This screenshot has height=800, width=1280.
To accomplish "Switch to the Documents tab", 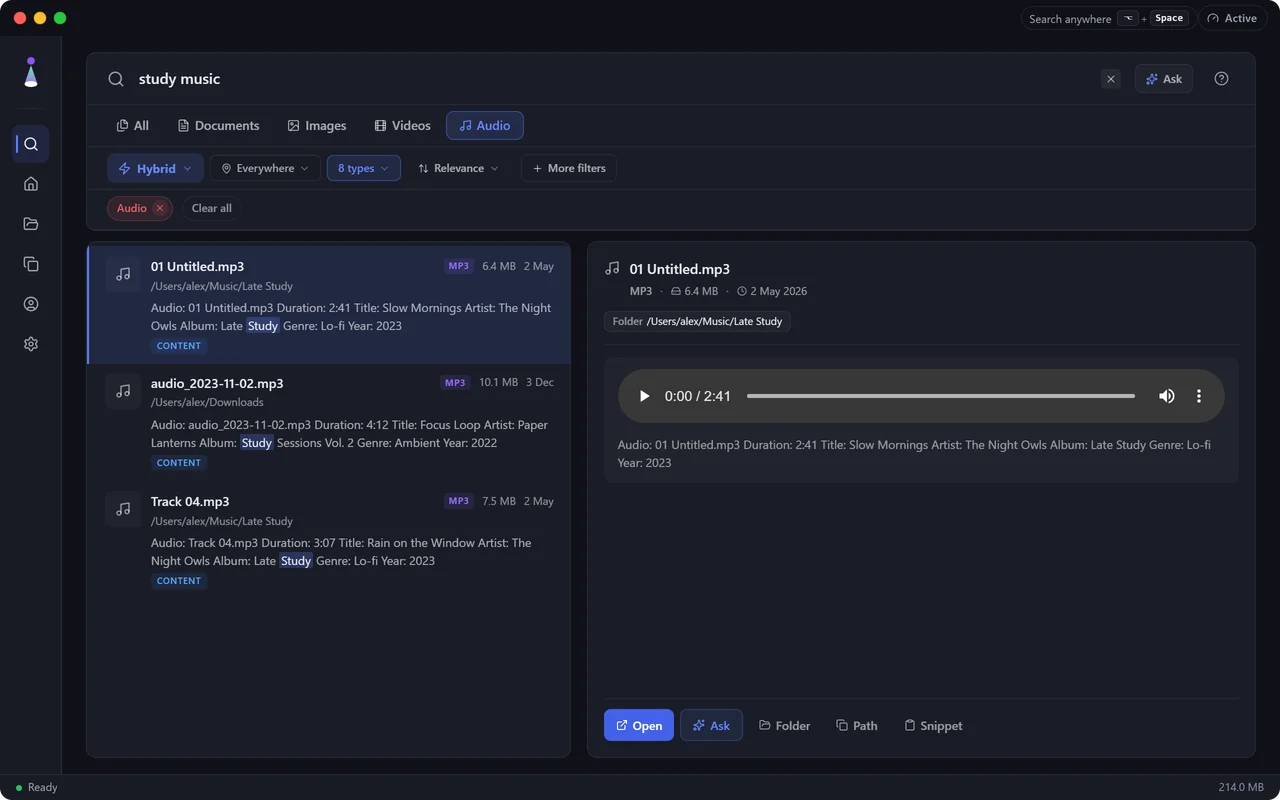I will pyautogui.click(x=218, y=126).
